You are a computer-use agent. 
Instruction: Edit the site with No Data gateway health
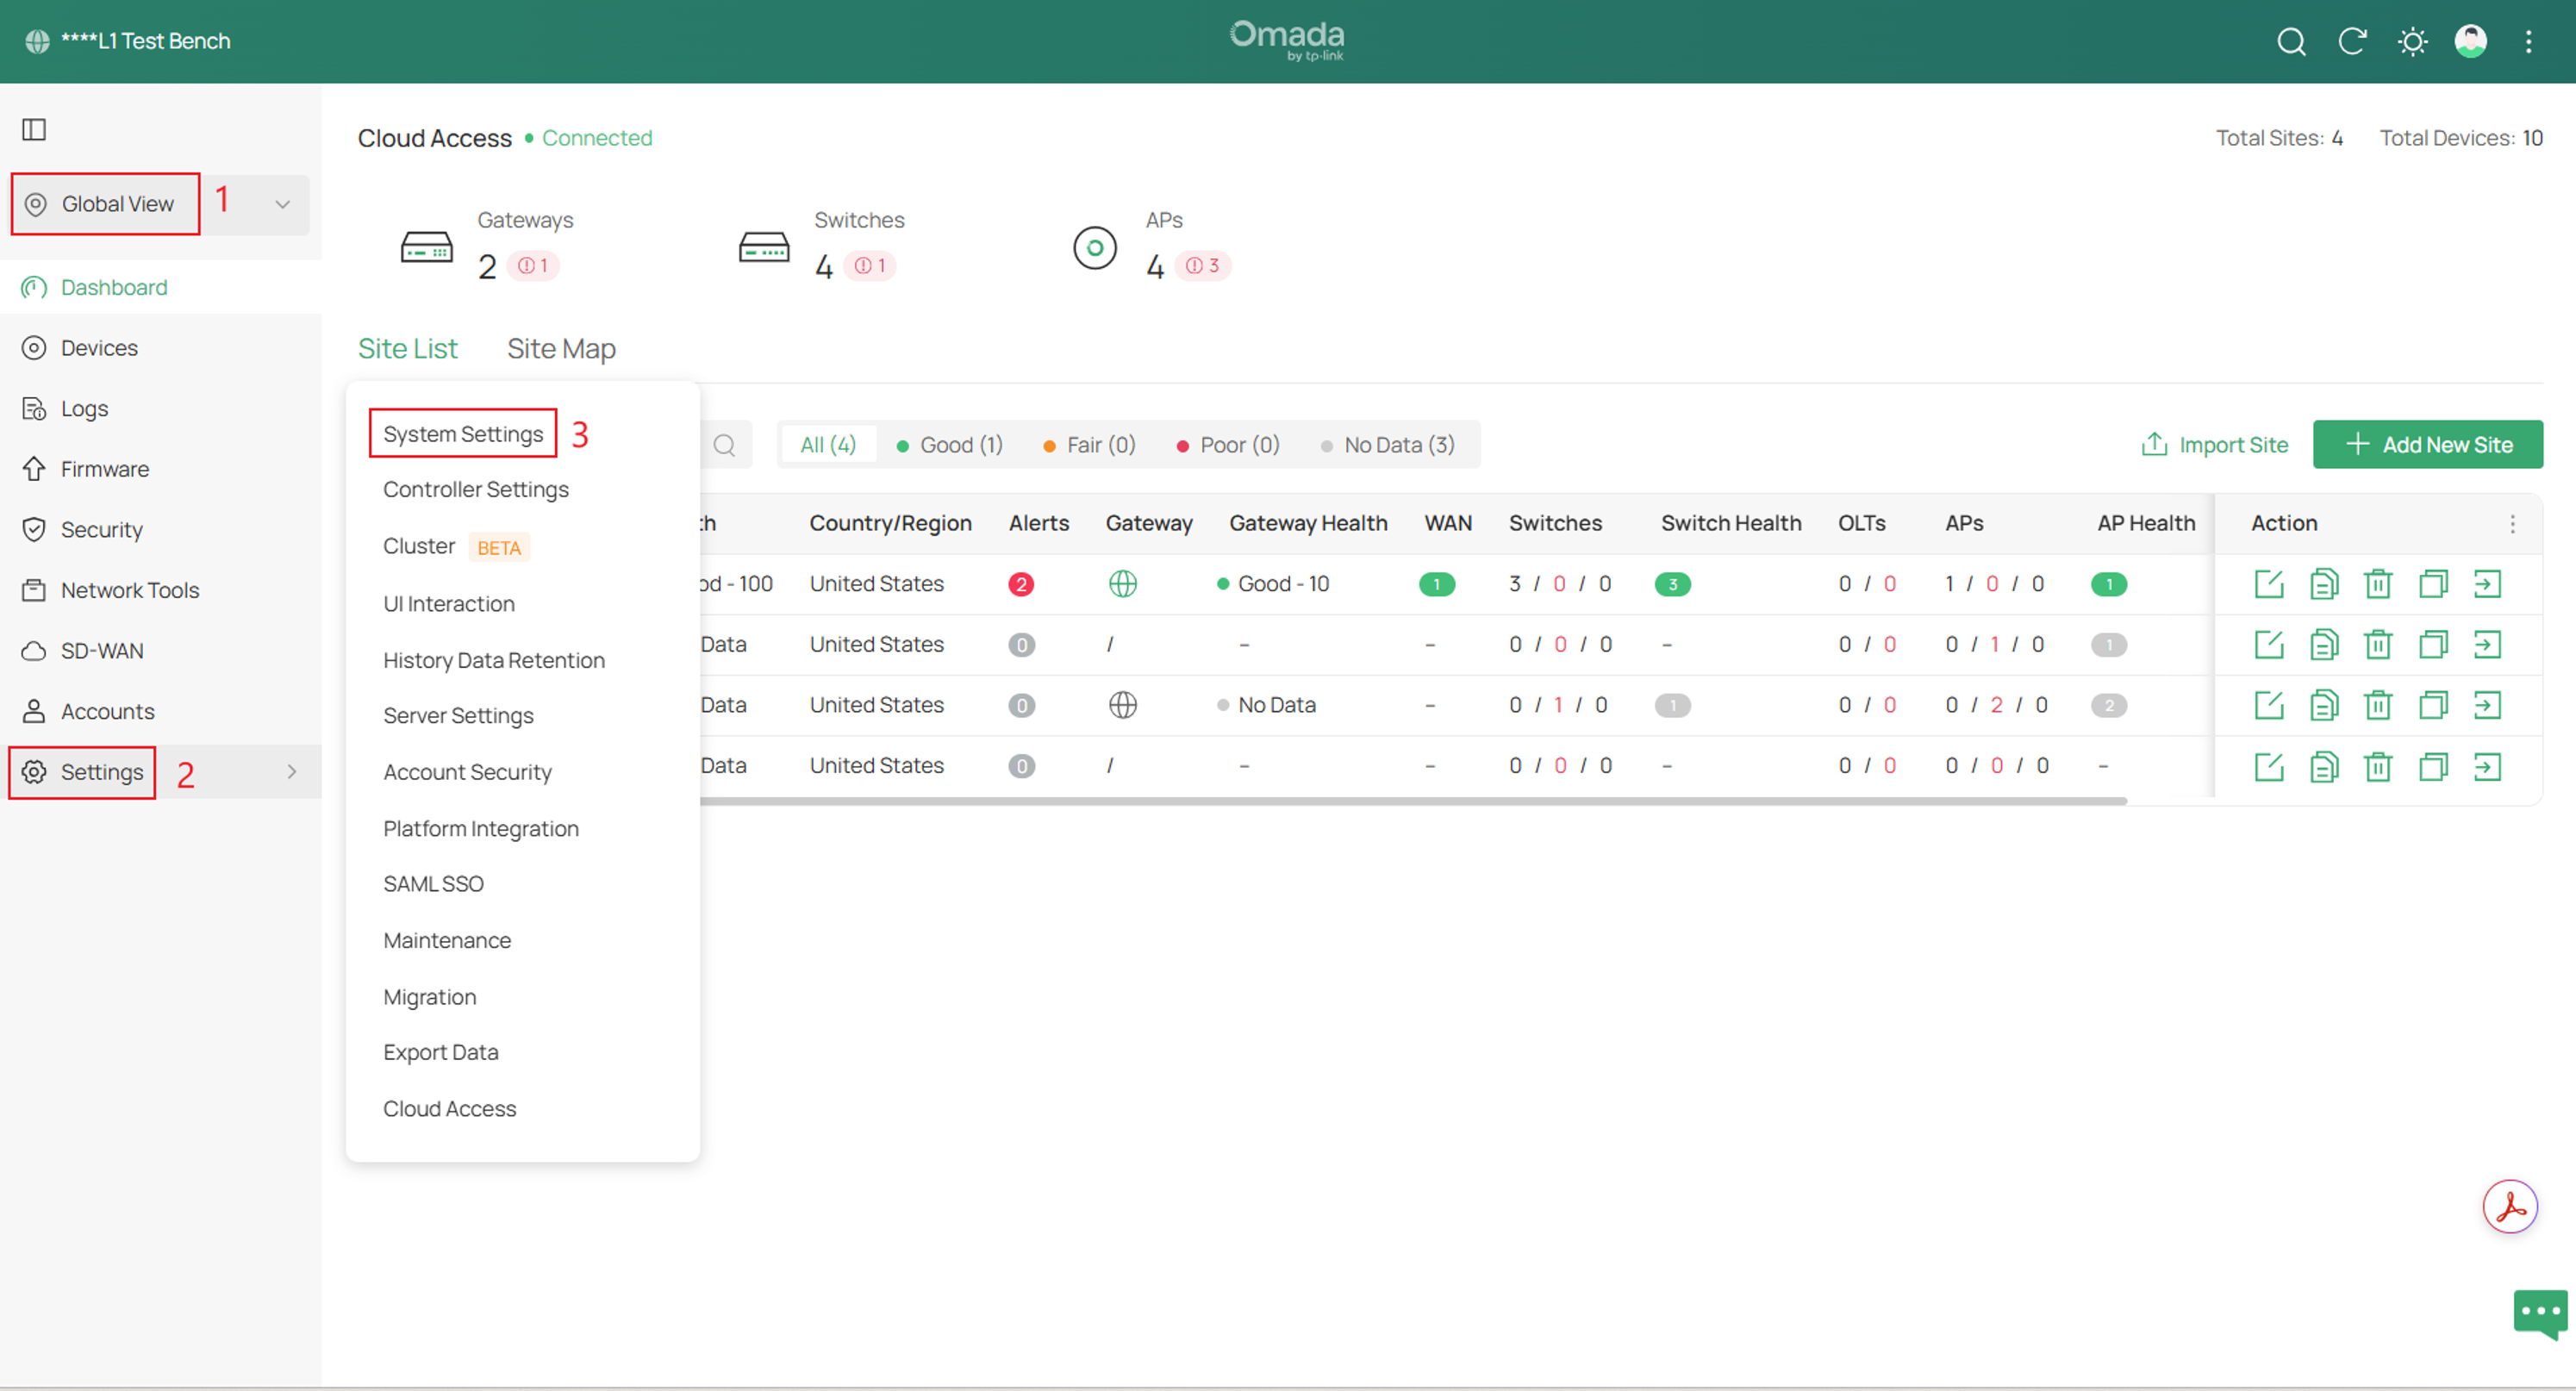2269,705
